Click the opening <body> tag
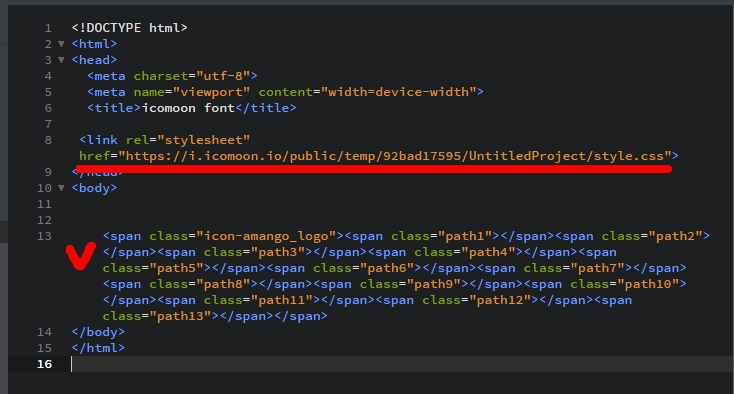This screenshot has height=394, width=734. [x=95, y=188]
